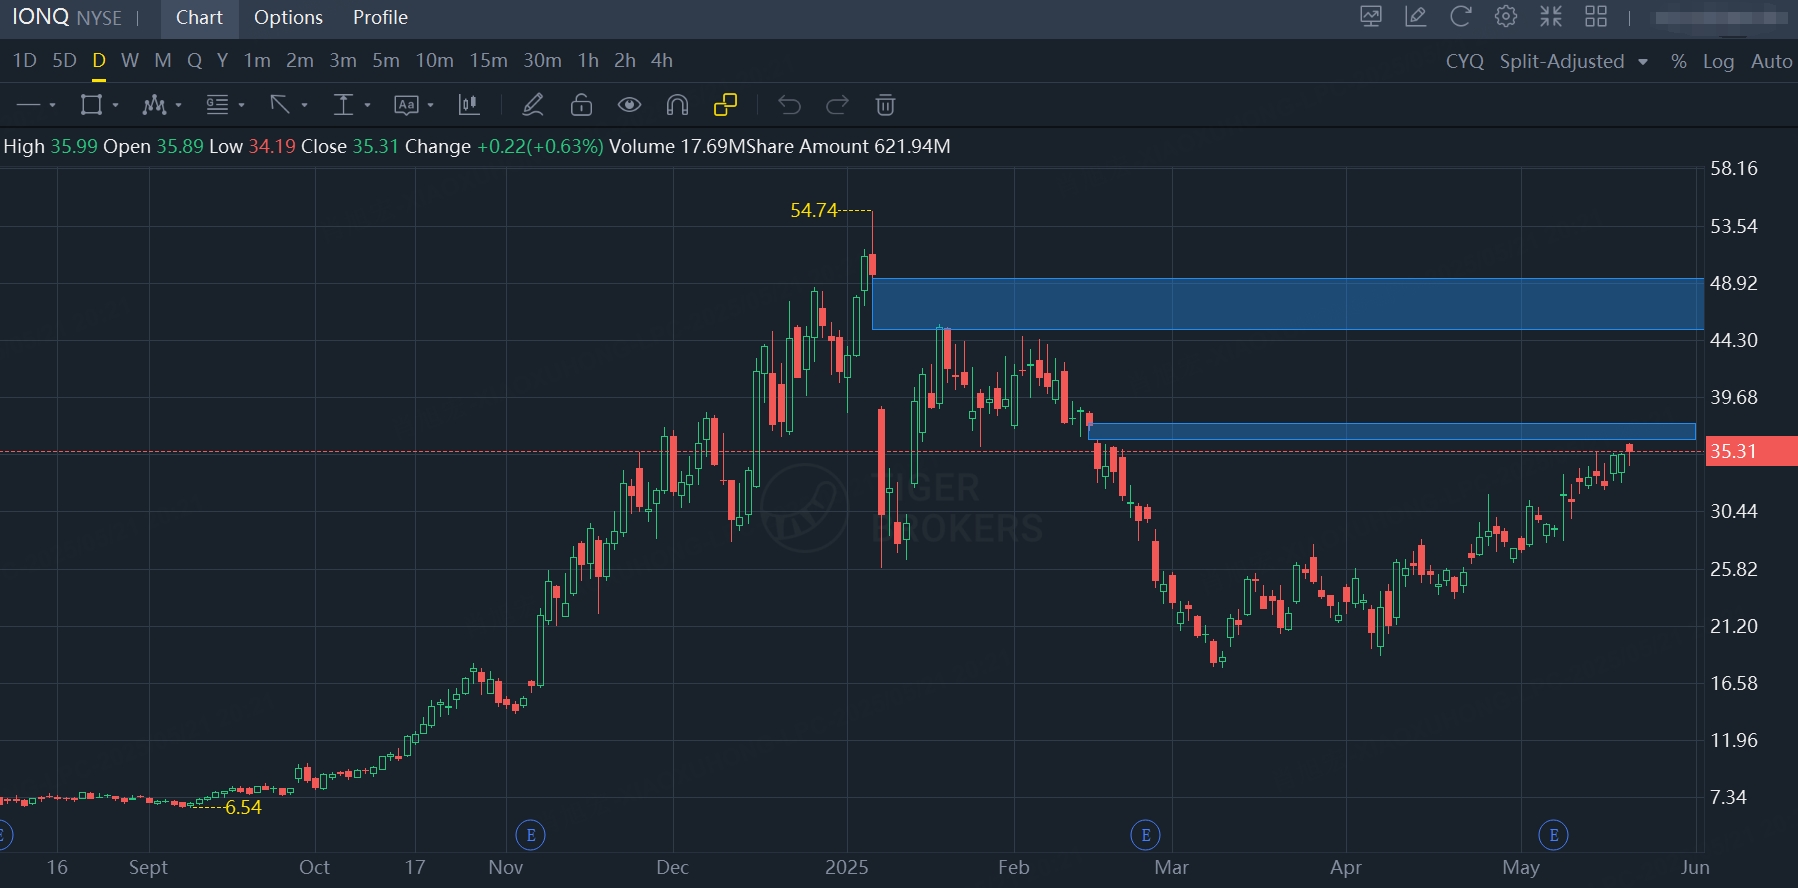Select the 5m interval
The image size is (1798, 888).
point(386,61)
